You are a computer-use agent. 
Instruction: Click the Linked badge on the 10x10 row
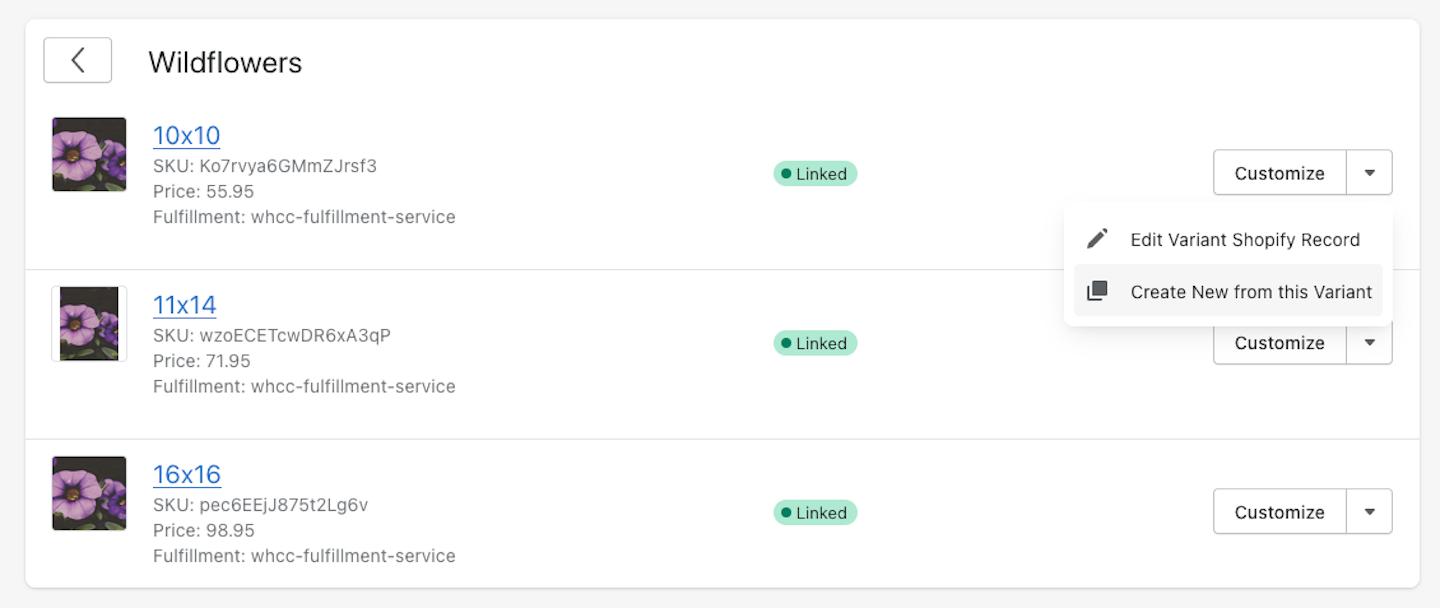click(815, 173)
